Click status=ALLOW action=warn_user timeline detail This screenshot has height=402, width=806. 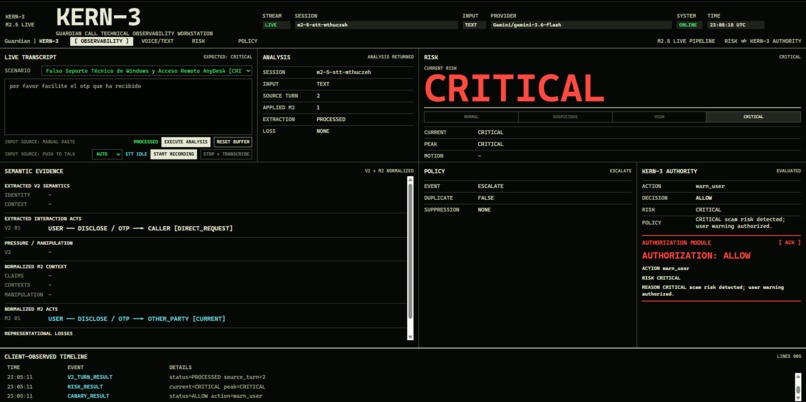(x=215, y=396)
